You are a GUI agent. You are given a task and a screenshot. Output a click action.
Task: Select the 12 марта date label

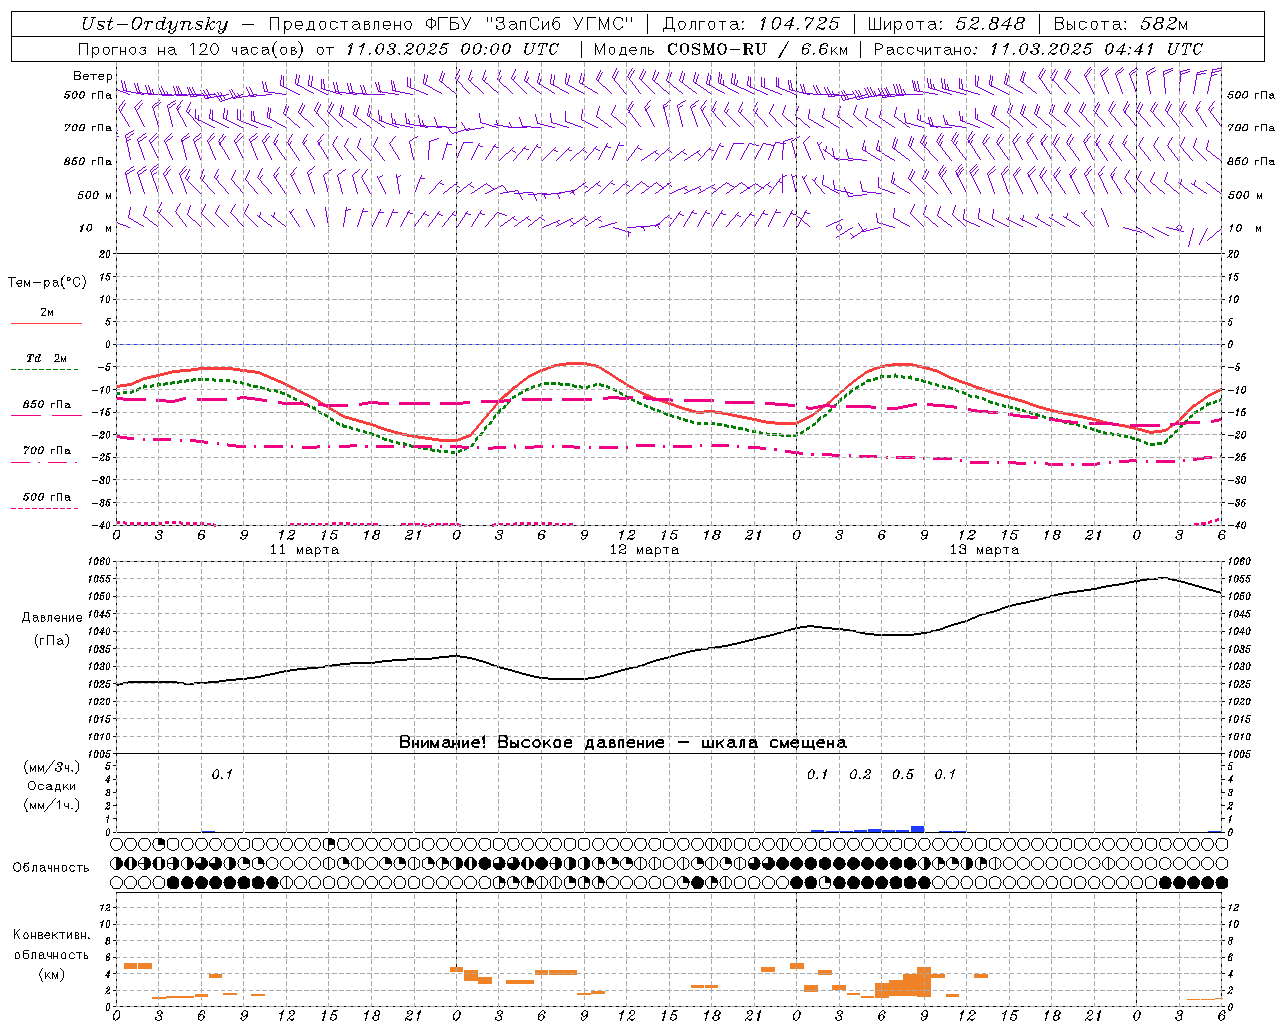coord(644,550)
